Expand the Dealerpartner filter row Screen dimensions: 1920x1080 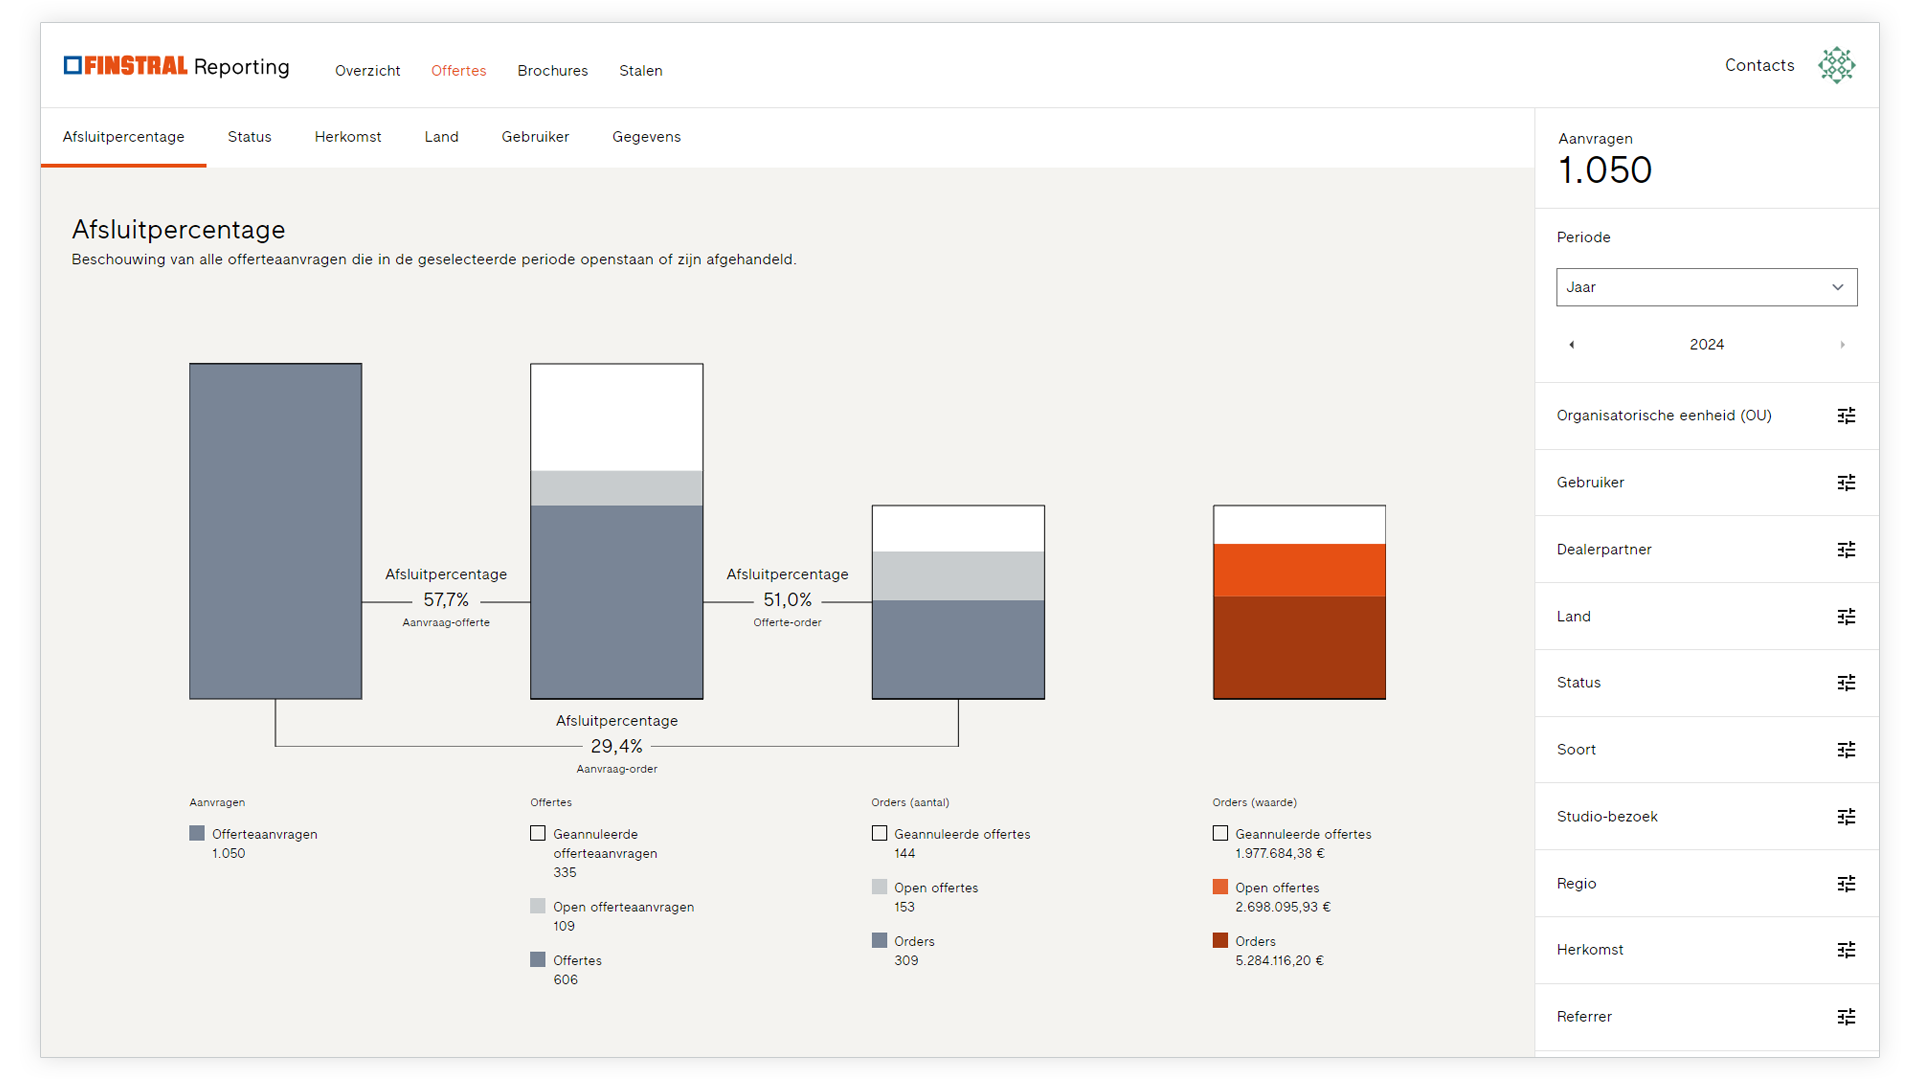[1706, 550]
